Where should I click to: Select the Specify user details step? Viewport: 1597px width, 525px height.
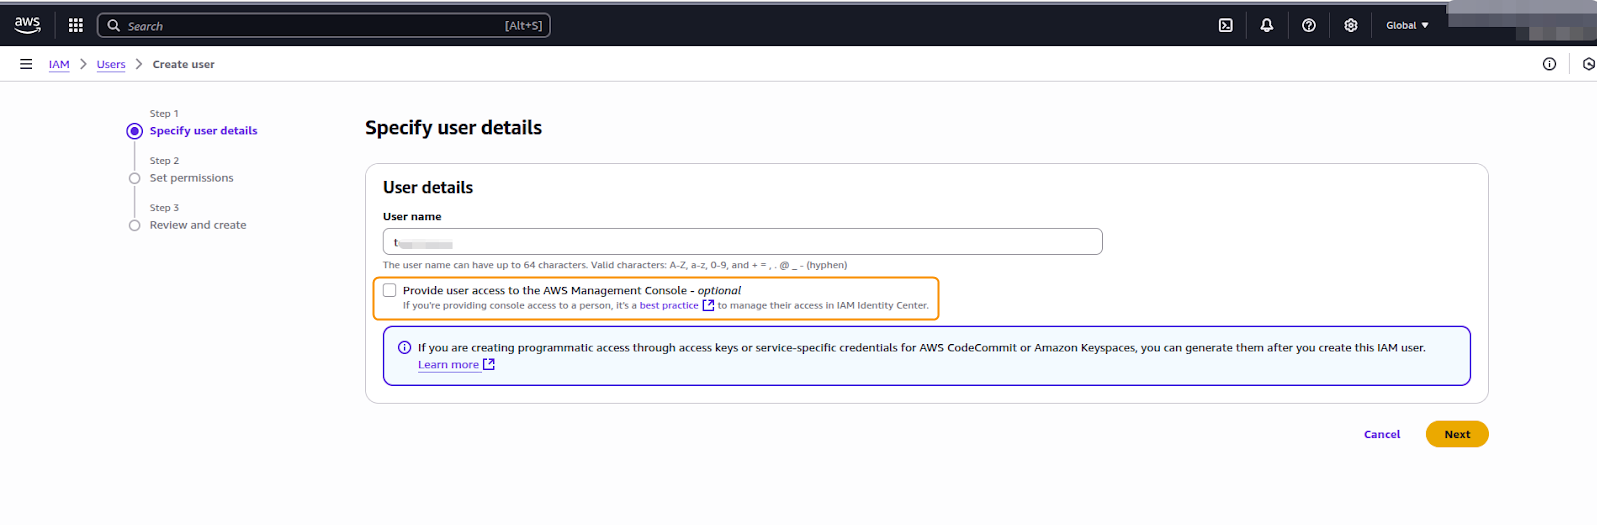click(x=203, y=131)
